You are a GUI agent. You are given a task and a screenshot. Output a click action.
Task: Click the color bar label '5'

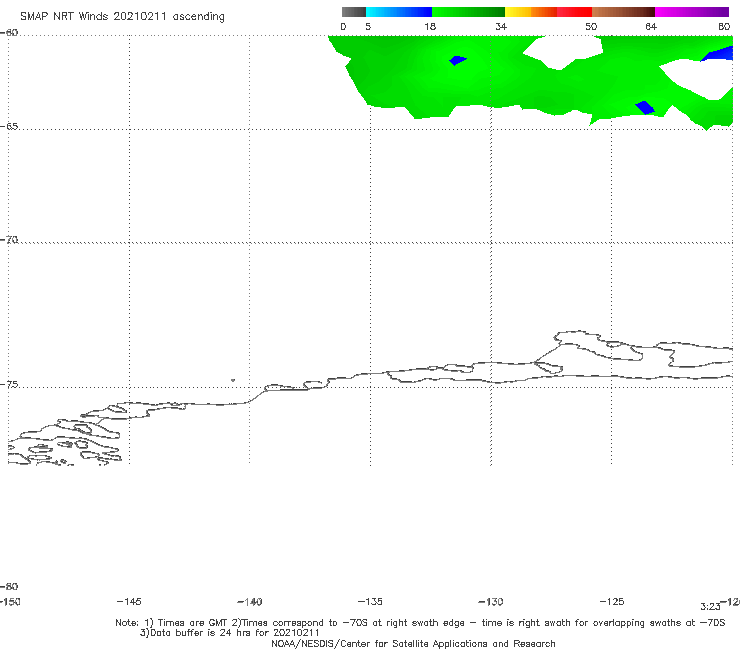[x=368, y=27]
